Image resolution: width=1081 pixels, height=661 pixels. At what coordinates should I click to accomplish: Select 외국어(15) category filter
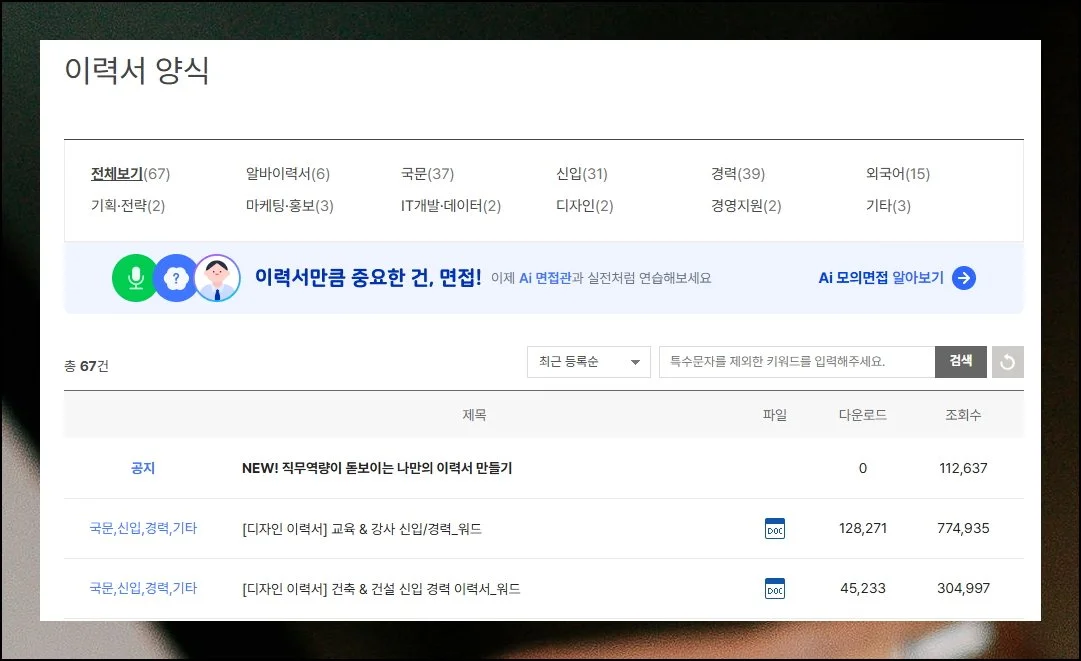pos(897,174)
